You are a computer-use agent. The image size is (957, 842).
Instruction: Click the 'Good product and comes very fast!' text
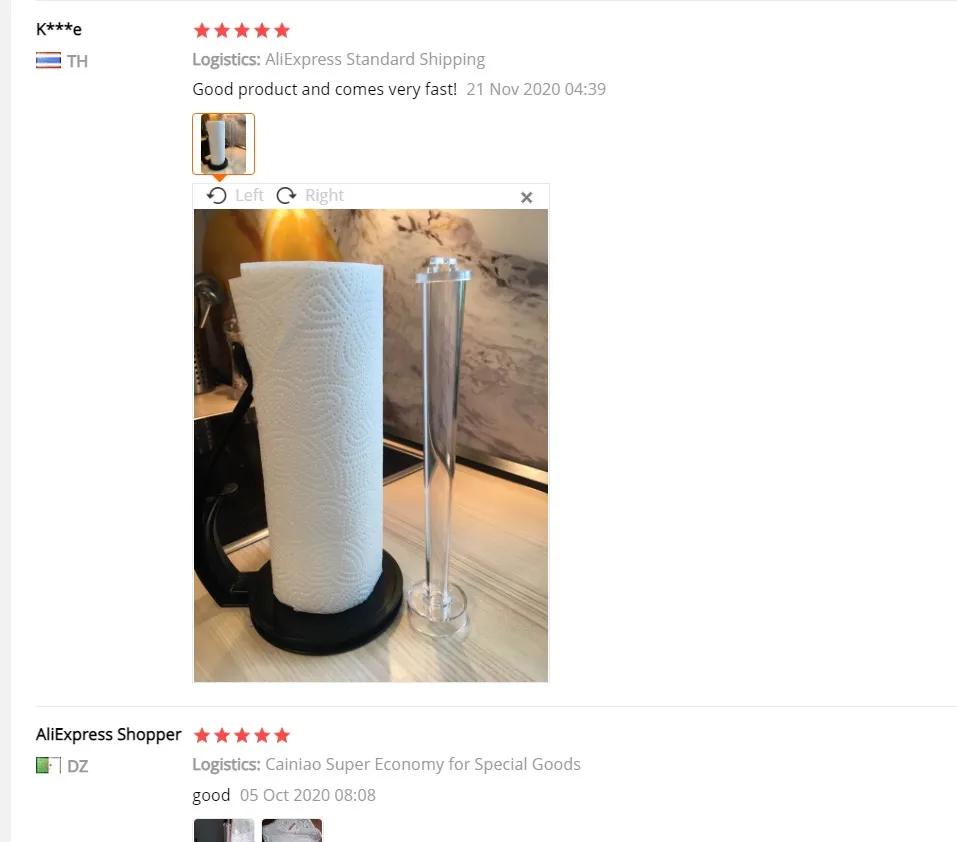(x=325, y=89)
